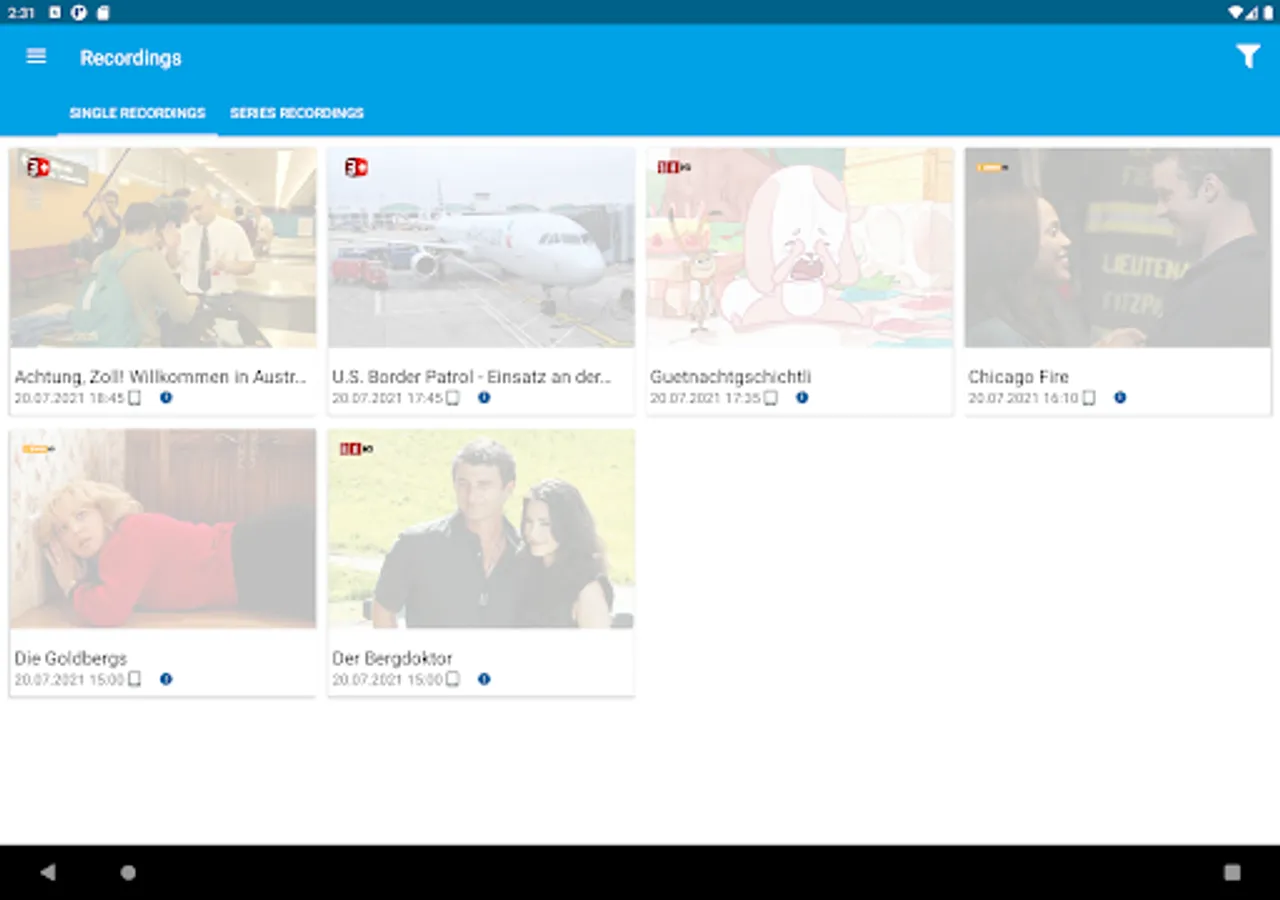
Task: Show info for Chicago Fire recording
Action: (1120, 397)
